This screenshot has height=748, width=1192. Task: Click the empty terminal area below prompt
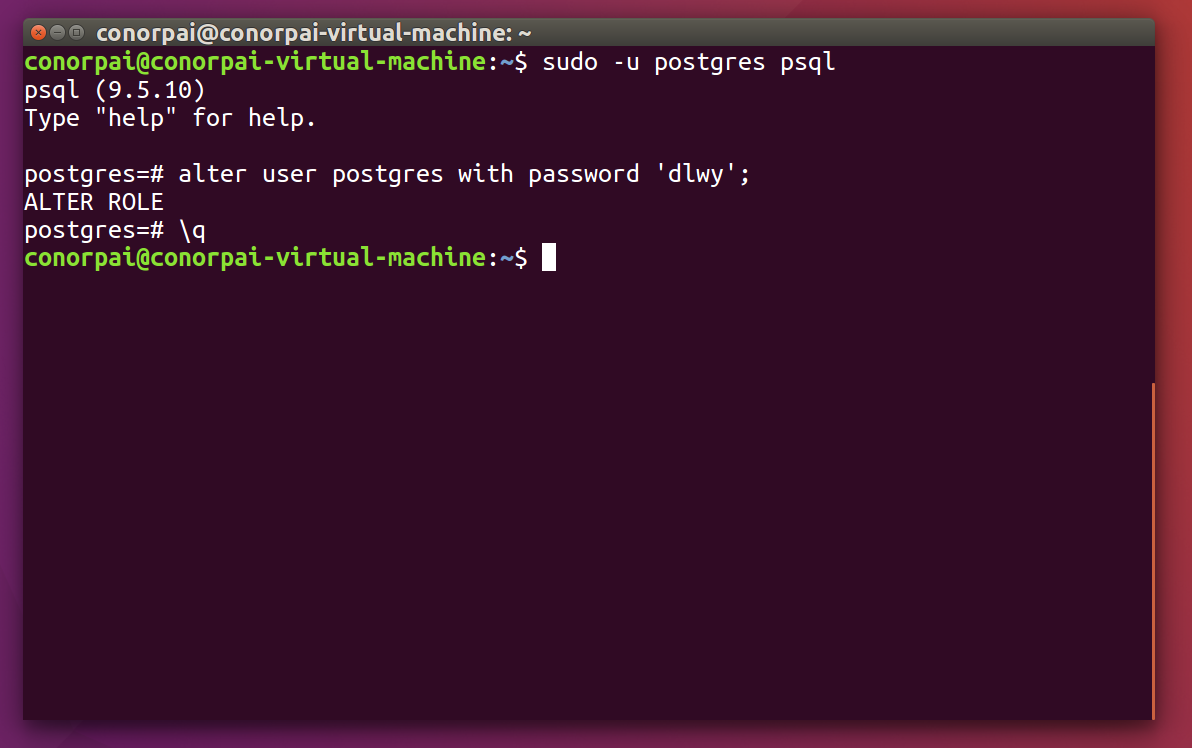coord(587,494)
